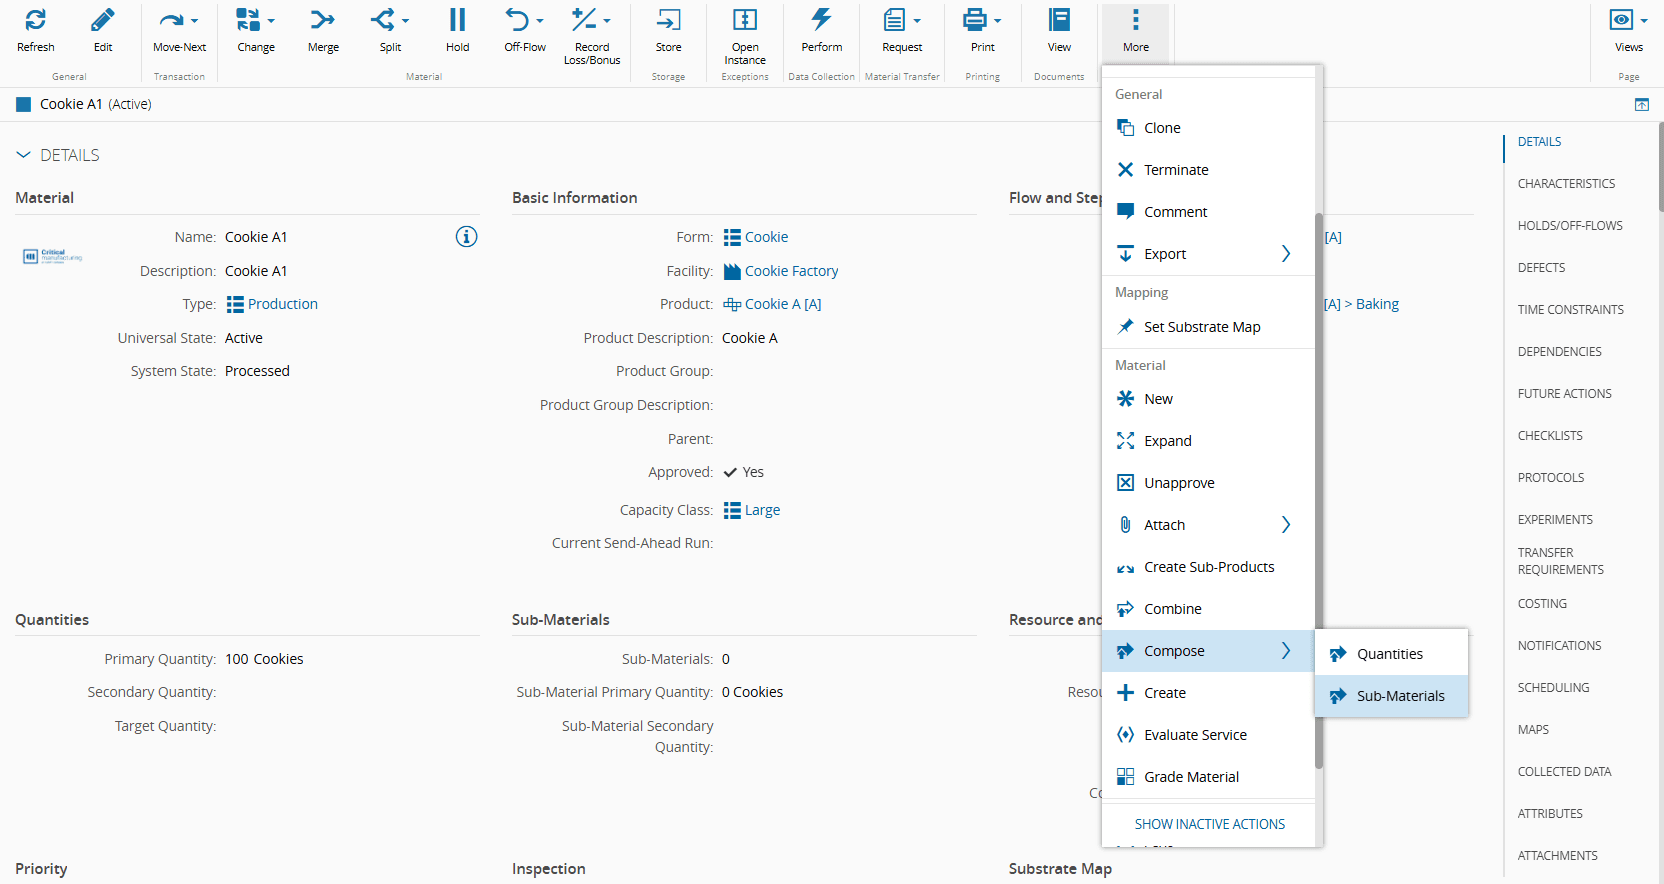
Task: Open the Split dropdown arrow
Action: coord(405,21)
